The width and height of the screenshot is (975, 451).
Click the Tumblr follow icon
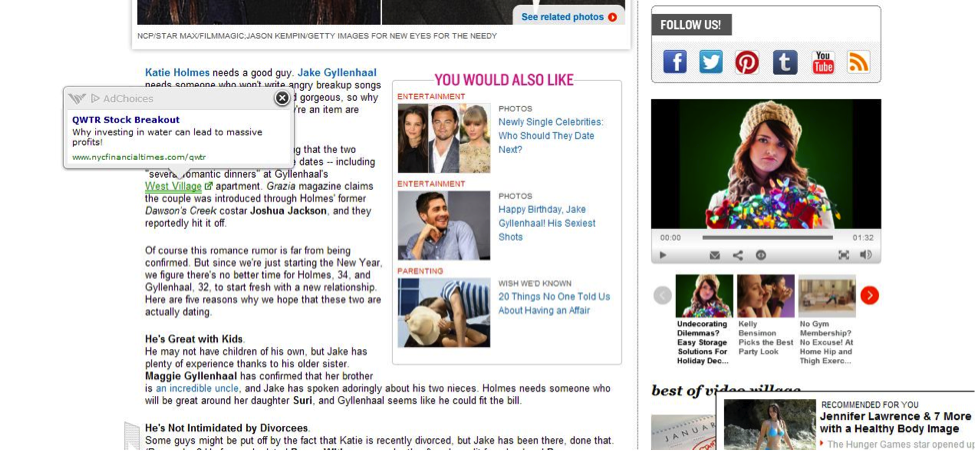[785, 62]
